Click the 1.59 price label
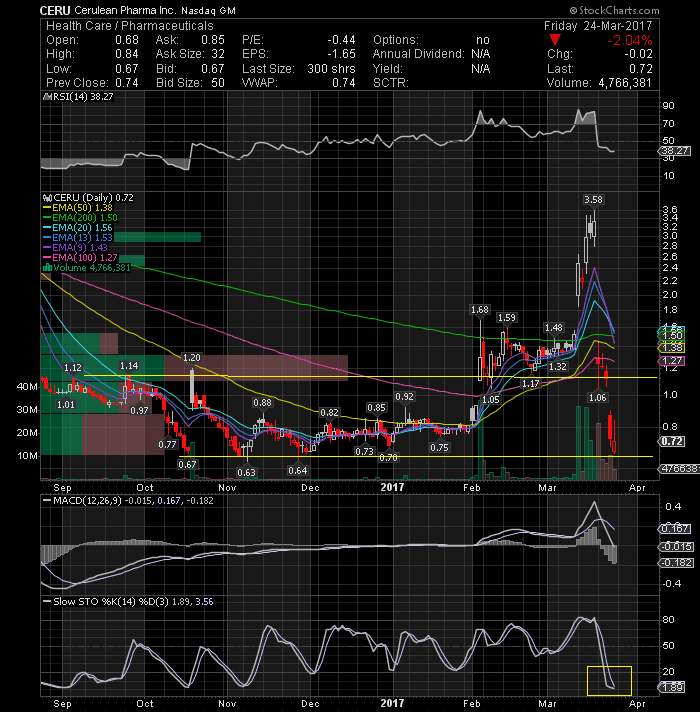This screenshot has width=700, height=712. click(507, 318)
